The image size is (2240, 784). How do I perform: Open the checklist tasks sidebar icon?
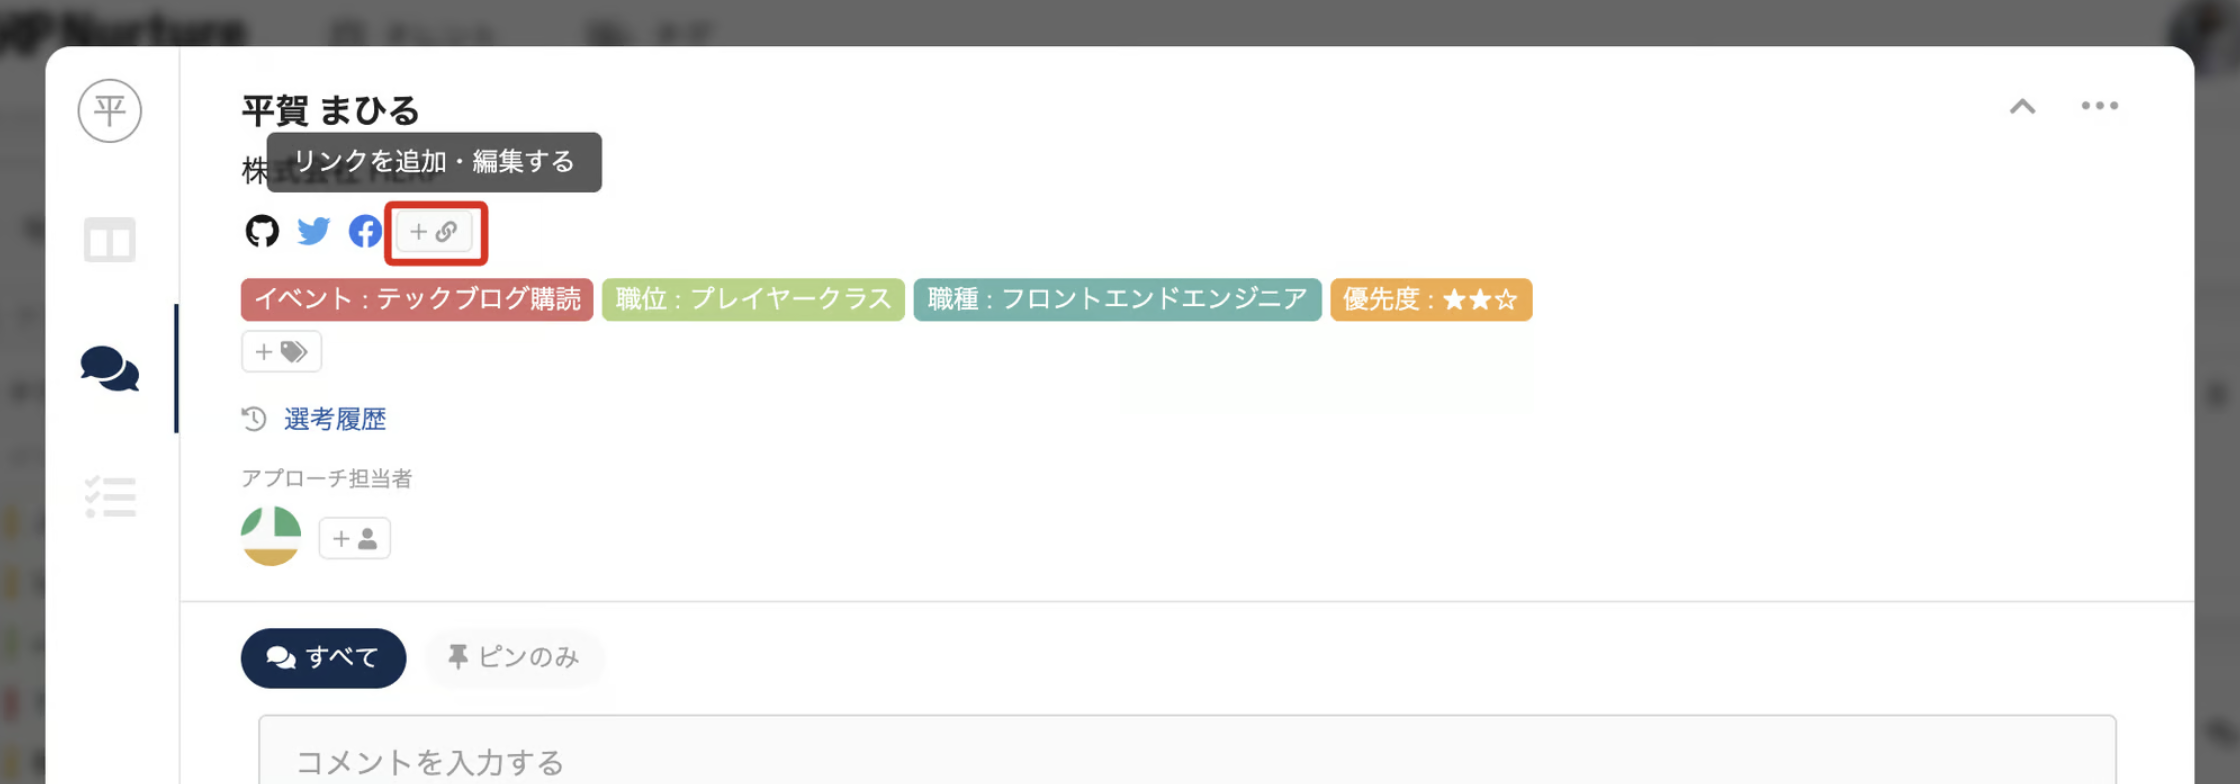coord(109,497)
